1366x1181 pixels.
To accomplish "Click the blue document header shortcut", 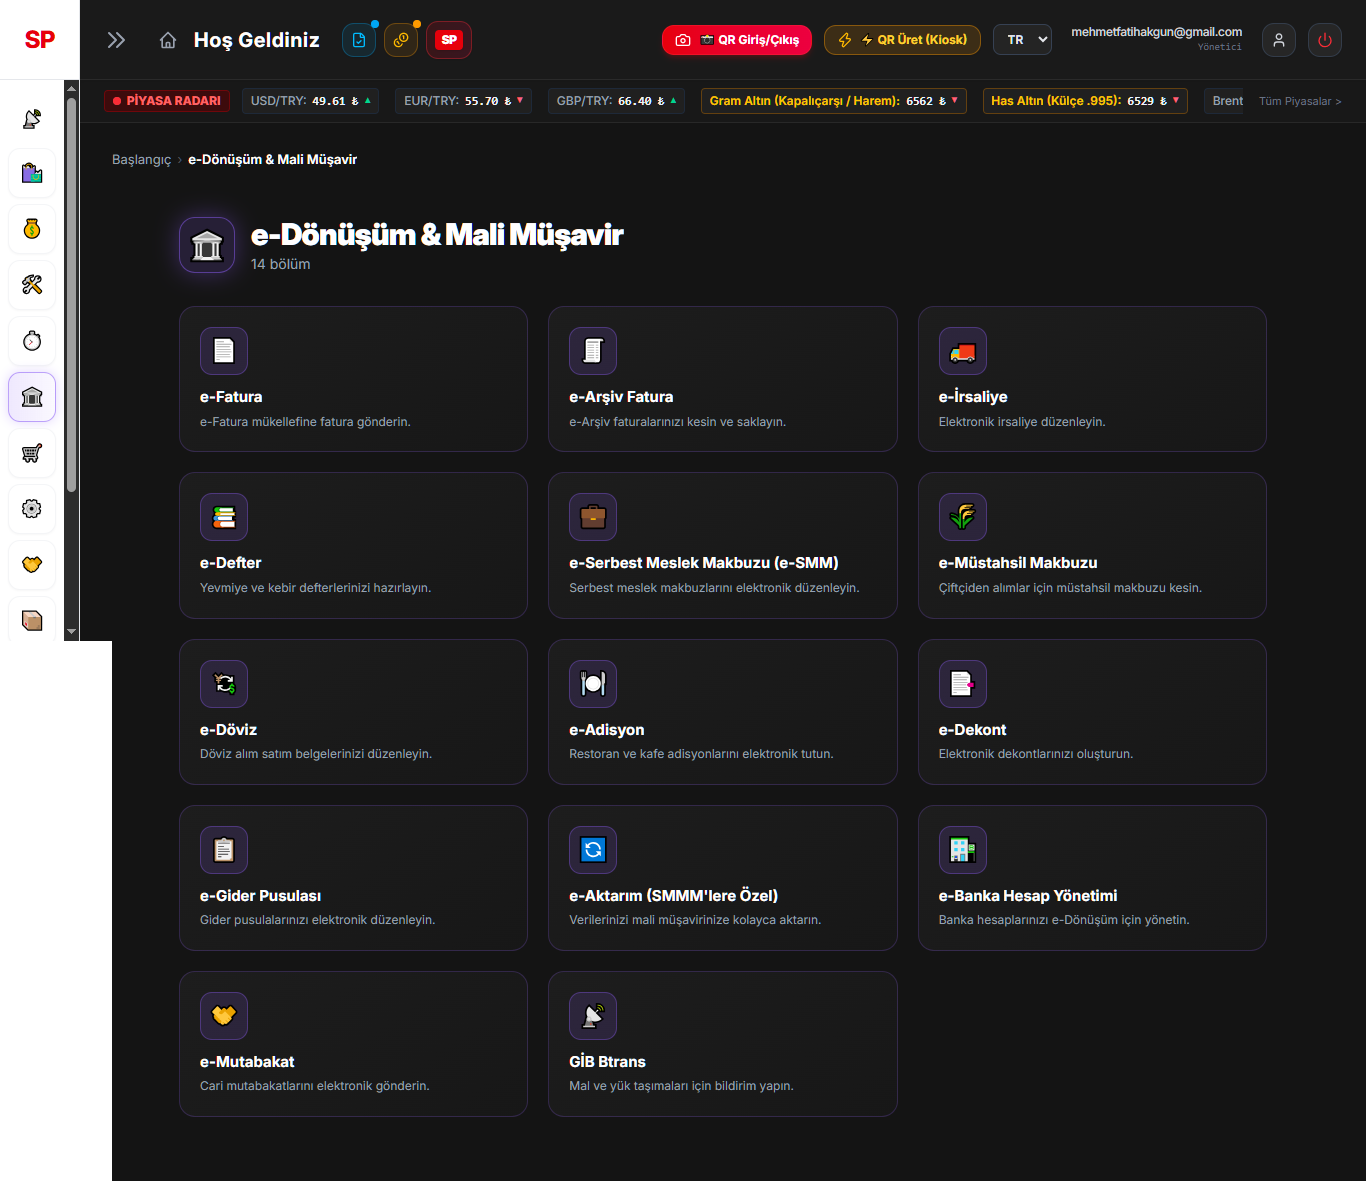I will click(x=359, y=40).
